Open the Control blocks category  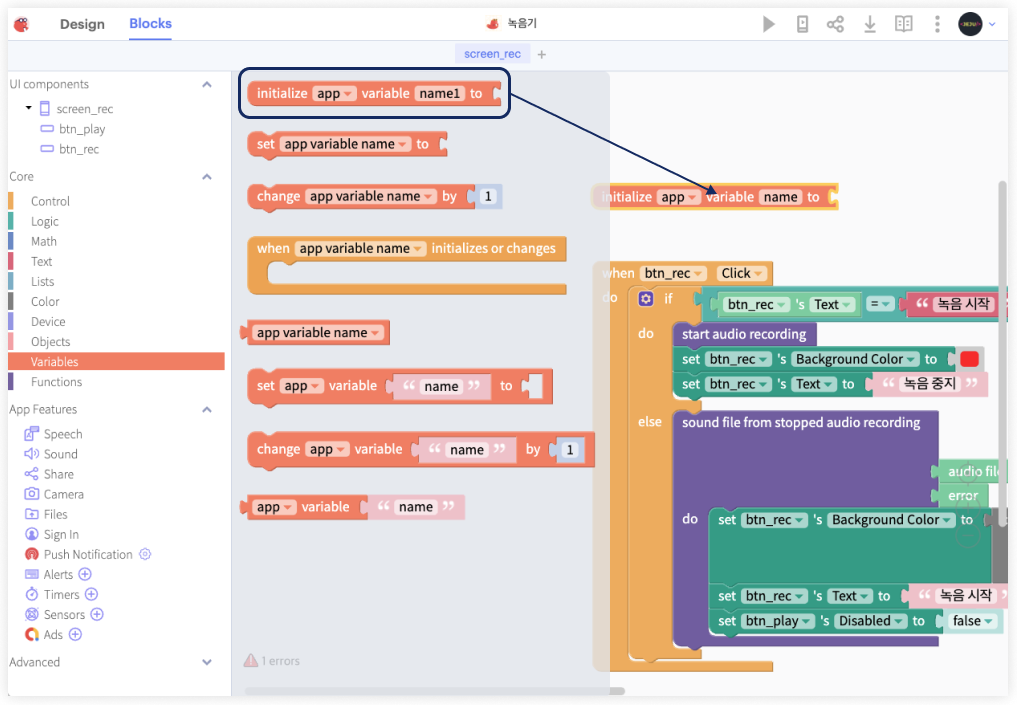click(x=50, y=201)
